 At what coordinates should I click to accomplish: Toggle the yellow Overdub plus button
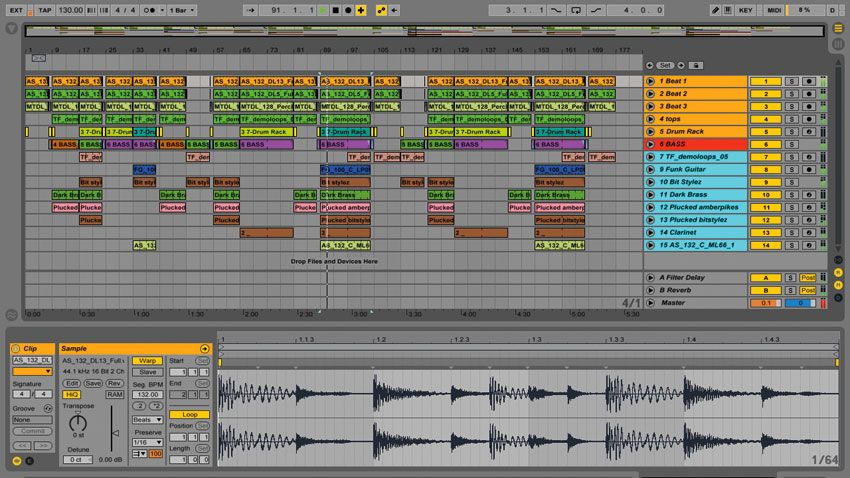pos(360,10)
